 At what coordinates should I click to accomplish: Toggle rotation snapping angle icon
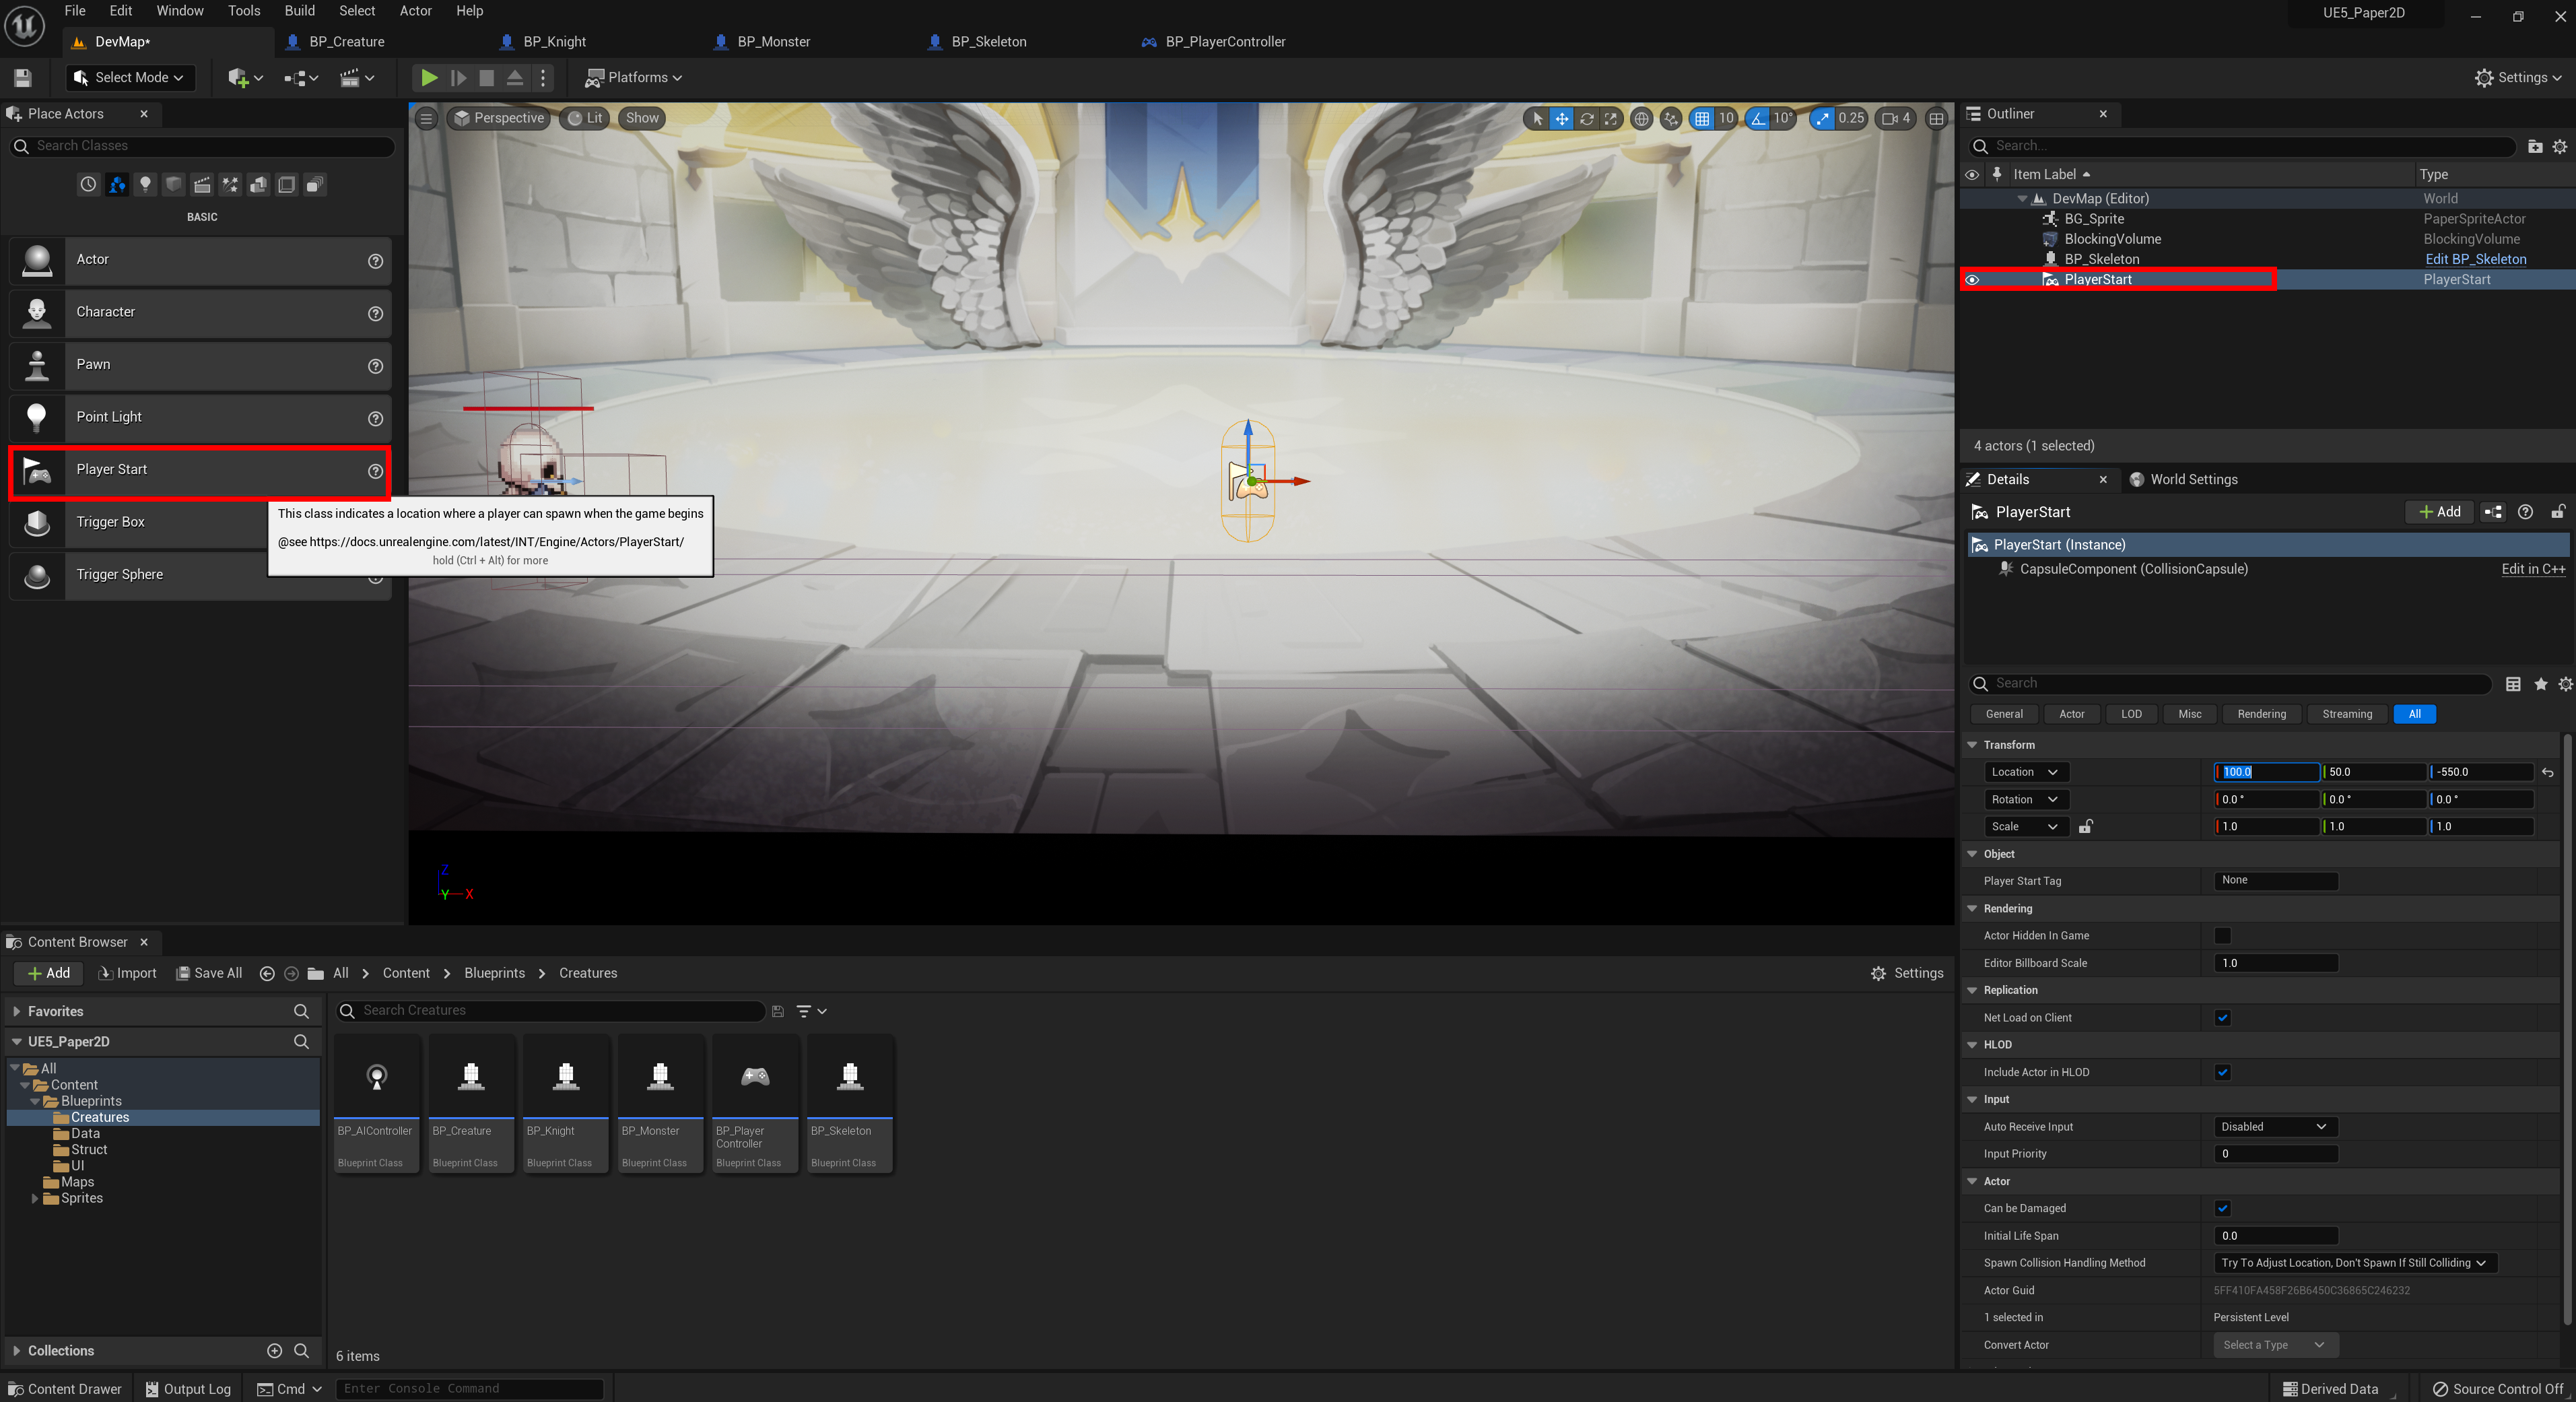1757,118
